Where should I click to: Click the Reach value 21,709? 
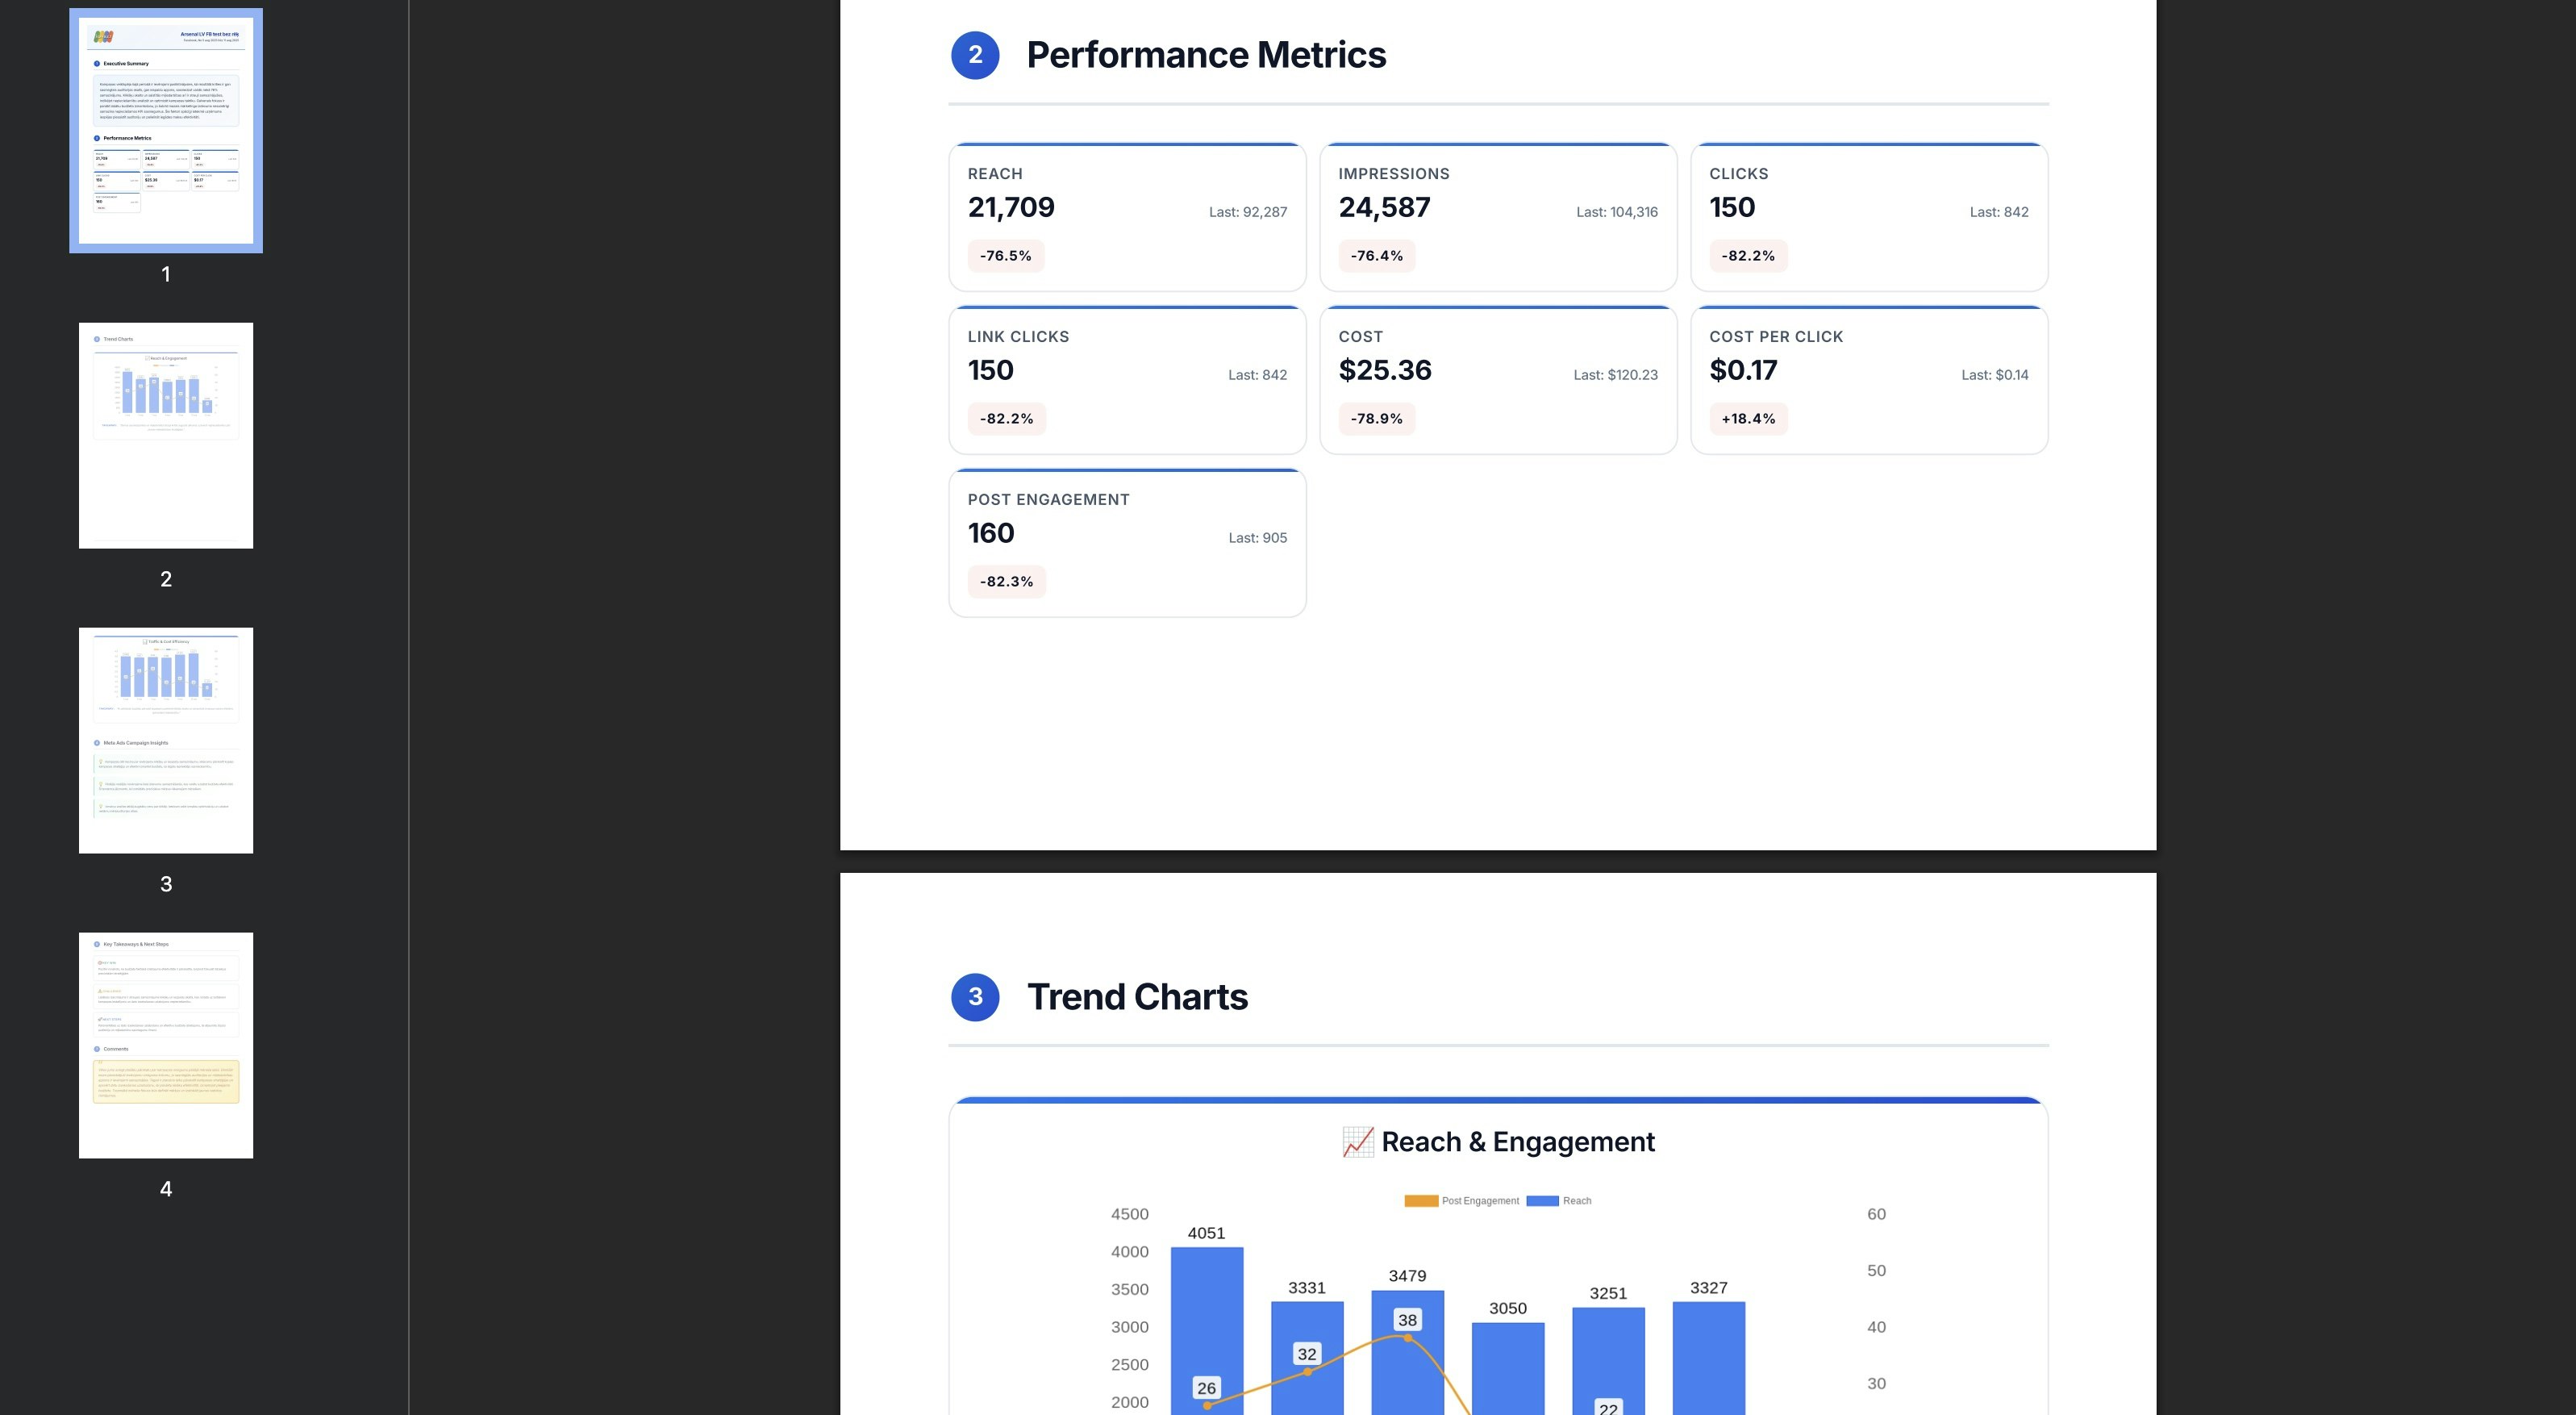click(x=1011, y=207)
